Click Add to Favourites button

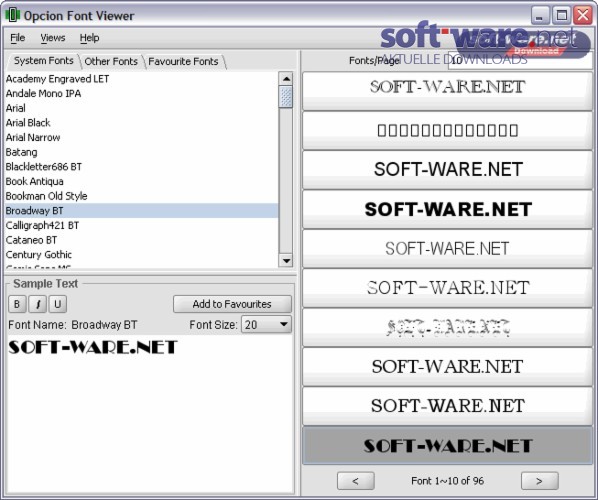point(232,304)
